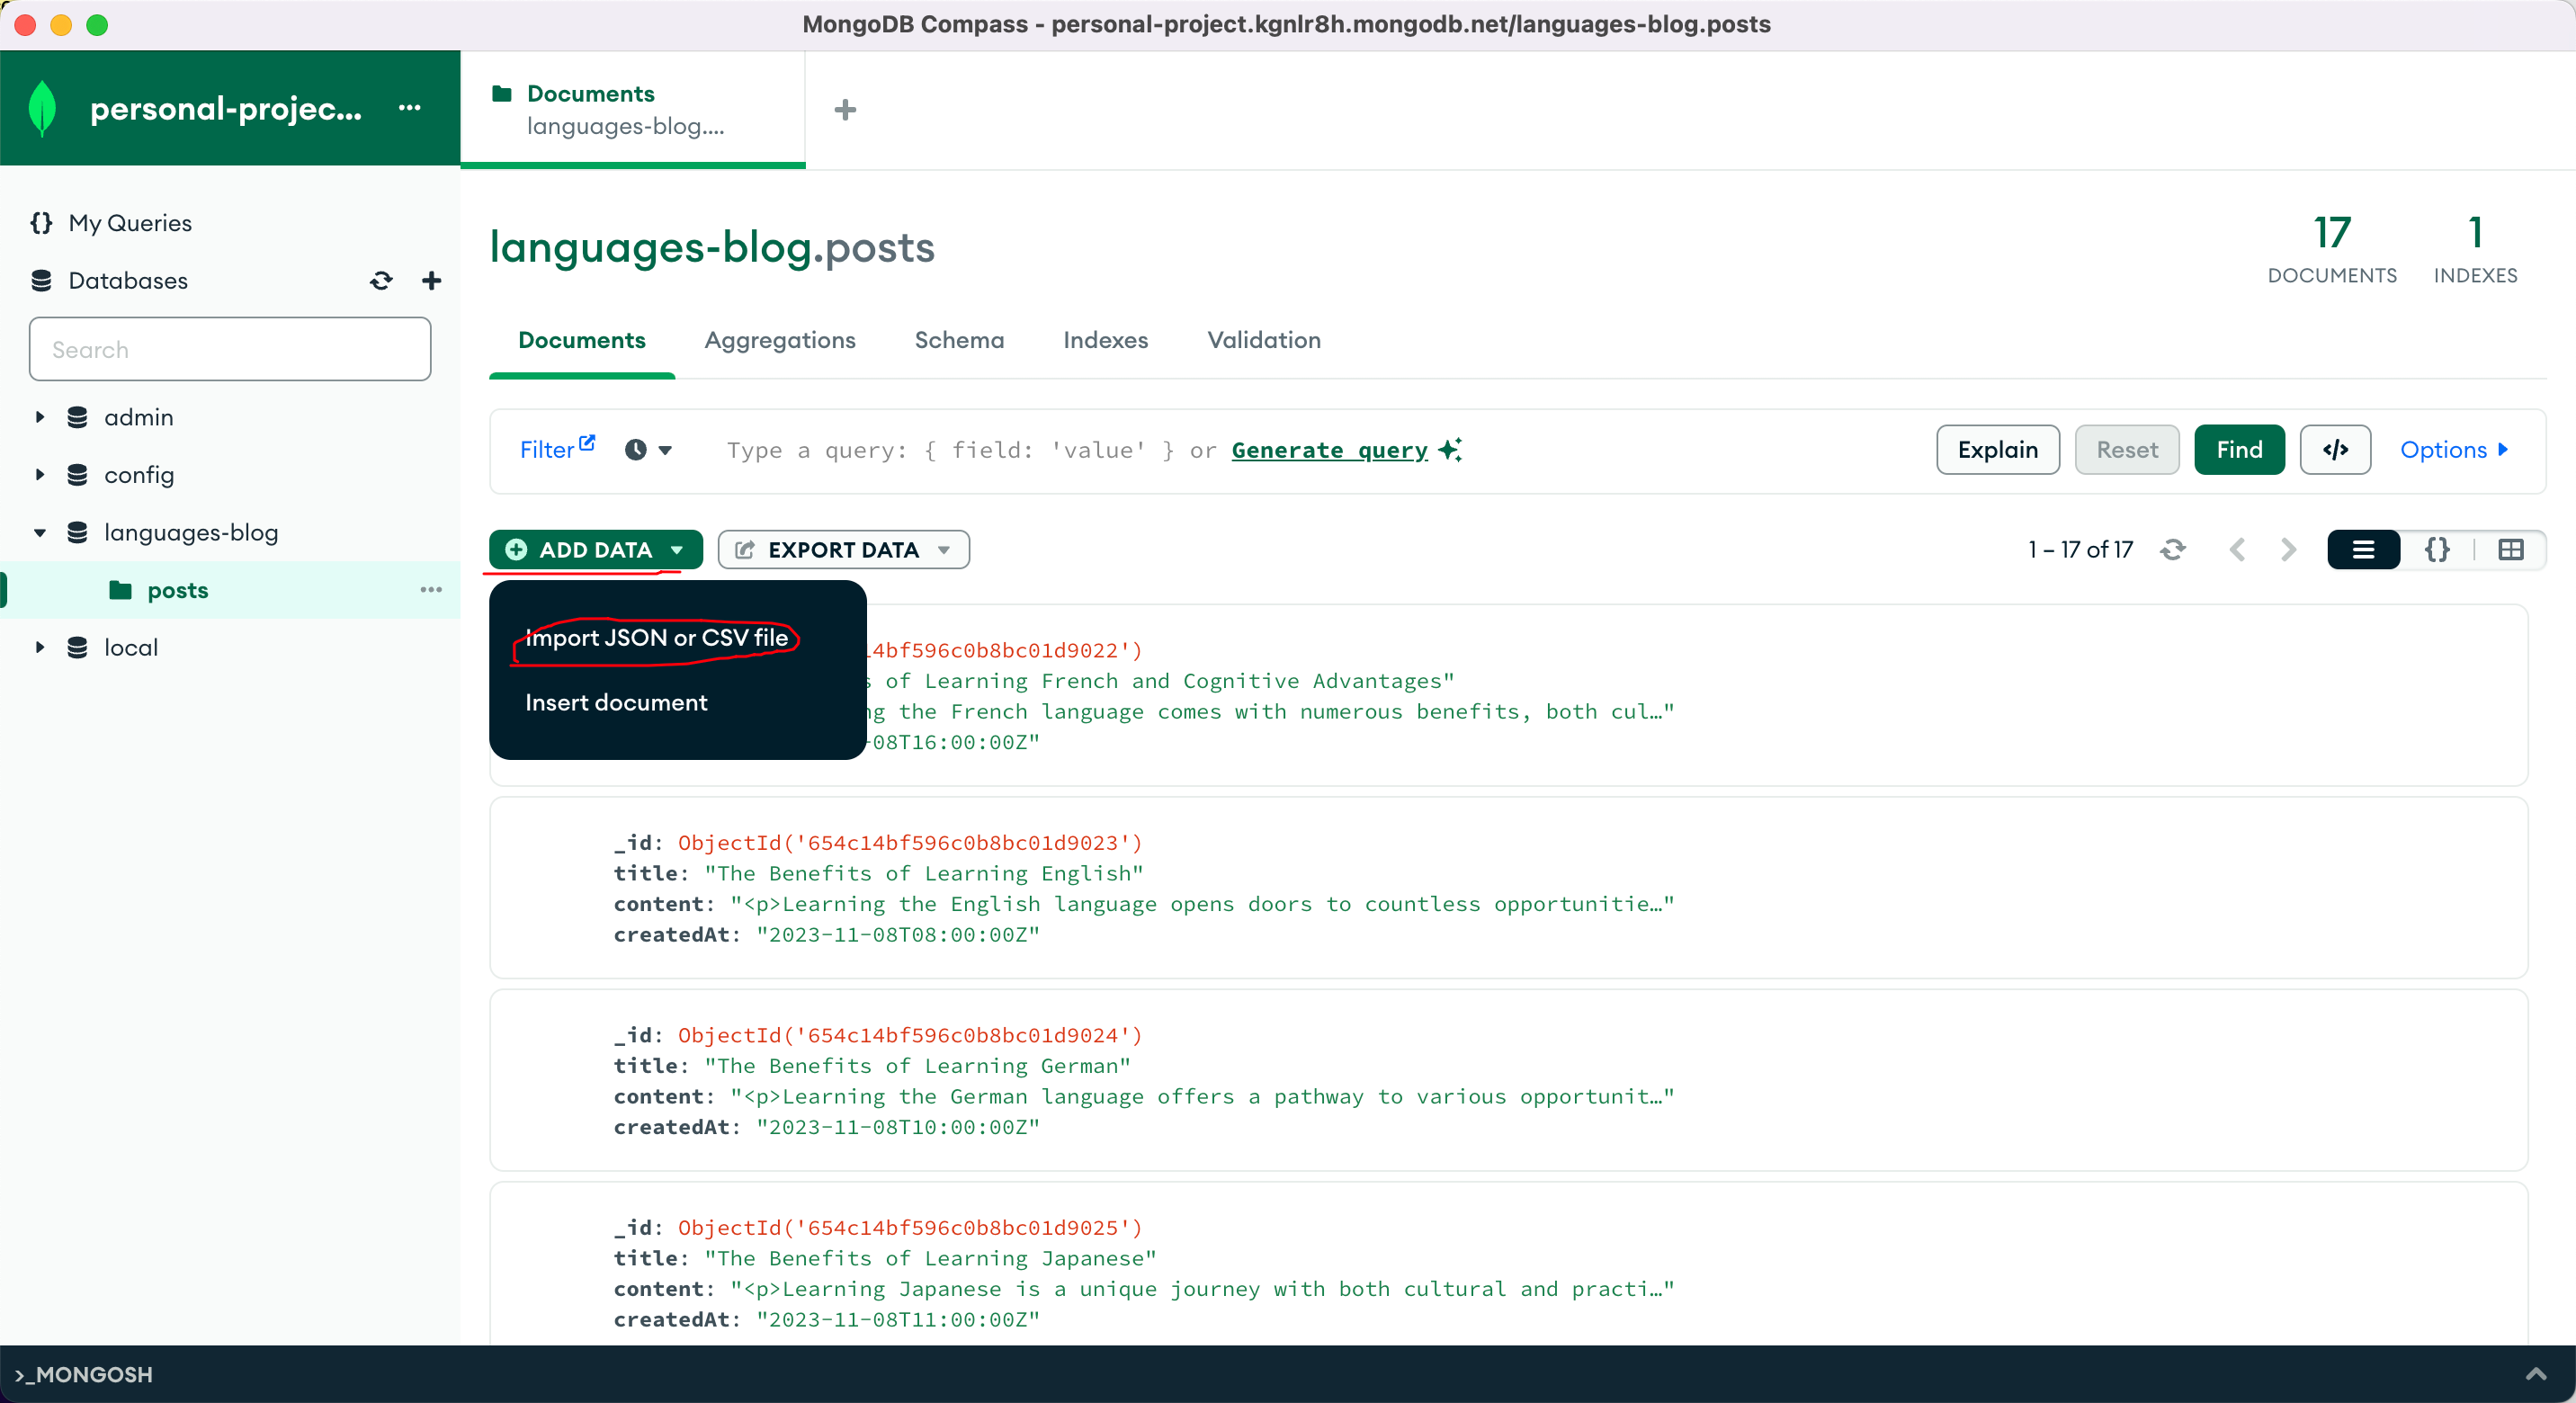Switch to the Schema tab

pos(959,340)
